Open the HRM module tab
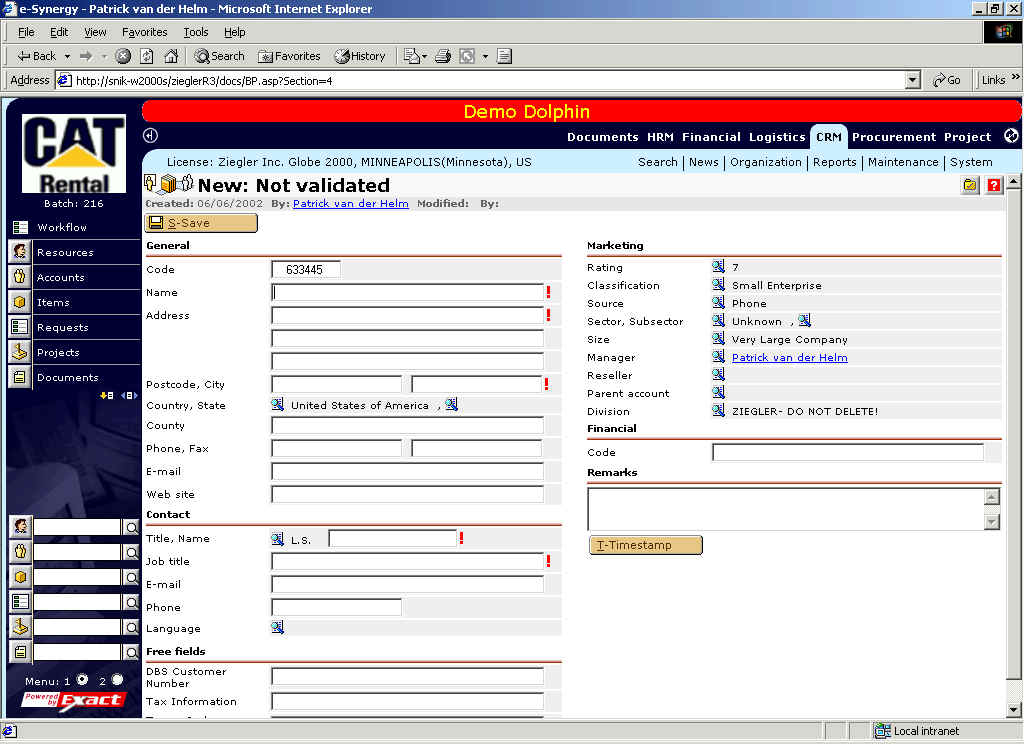 [x=660, y=137]
